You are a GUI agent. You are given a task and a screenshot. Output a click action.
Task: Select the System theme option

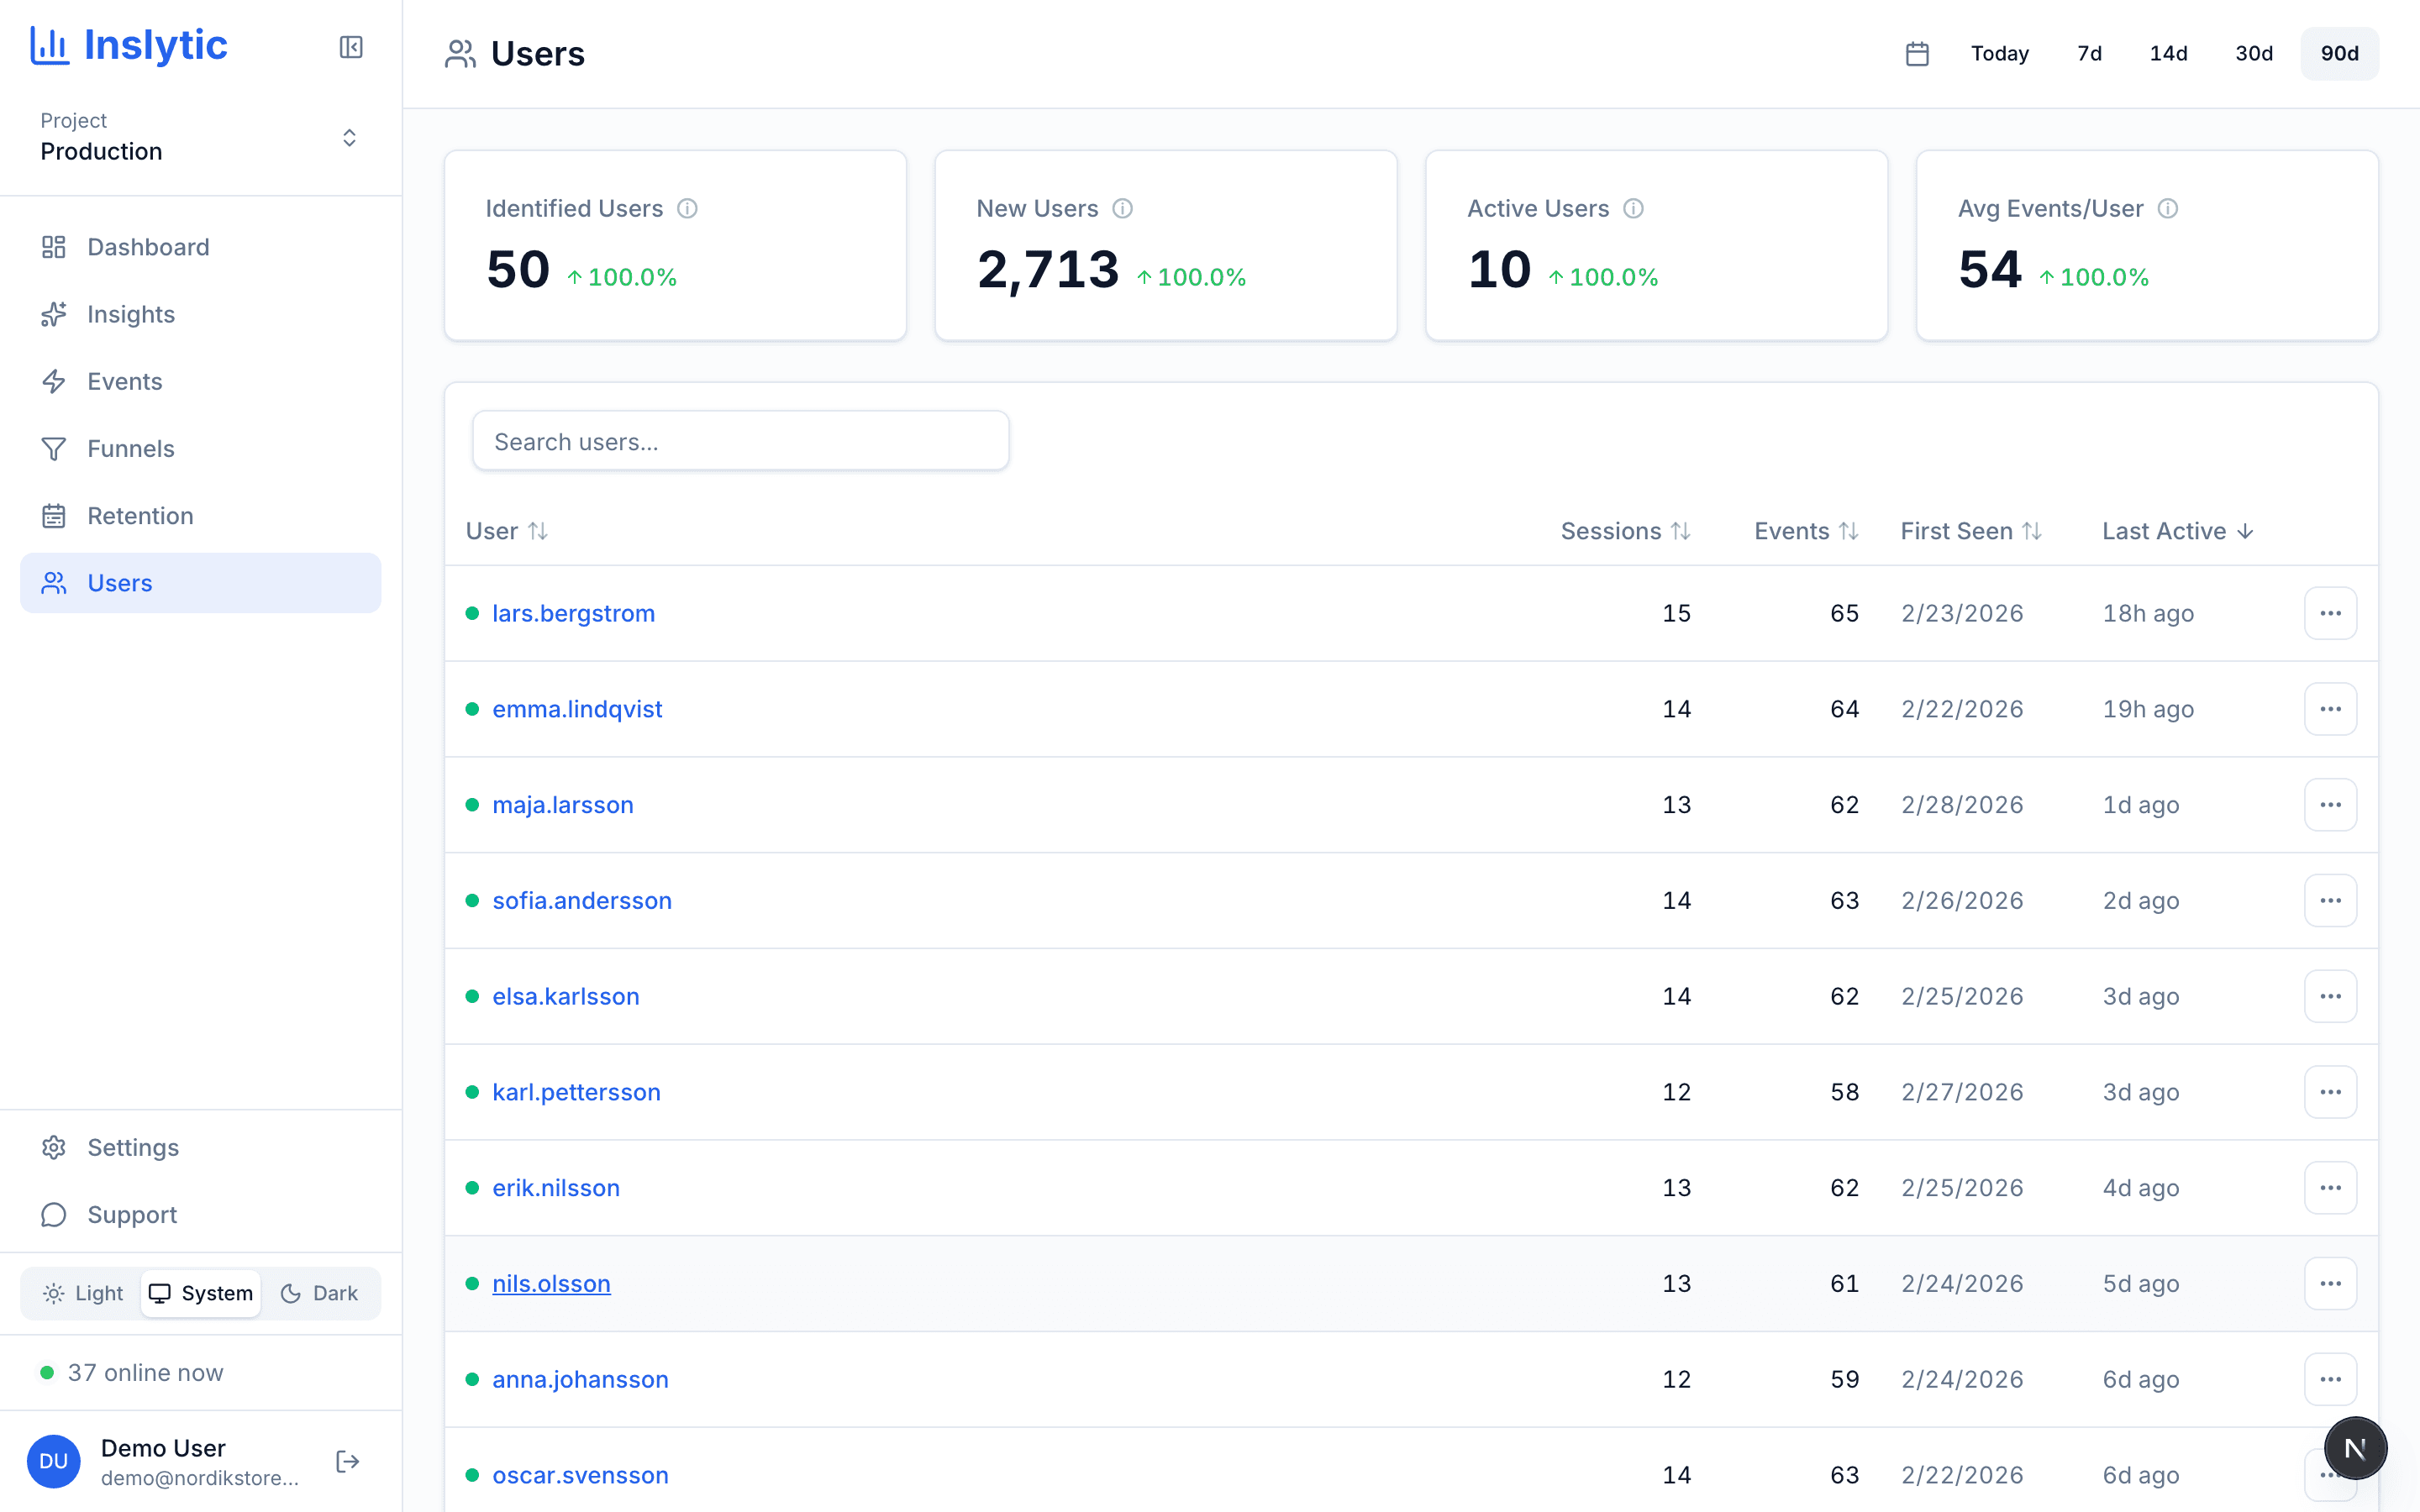(200, 1292)
